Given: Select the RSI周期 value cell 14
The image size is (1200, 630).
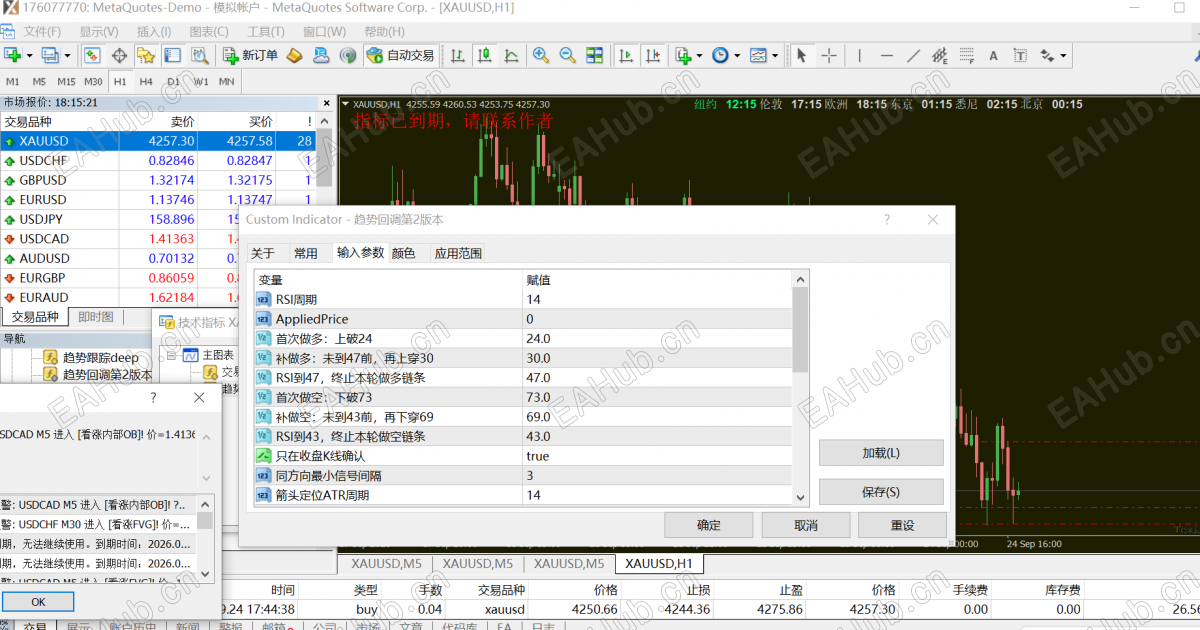Looking at the screenshot, I should tap(657, 299).
